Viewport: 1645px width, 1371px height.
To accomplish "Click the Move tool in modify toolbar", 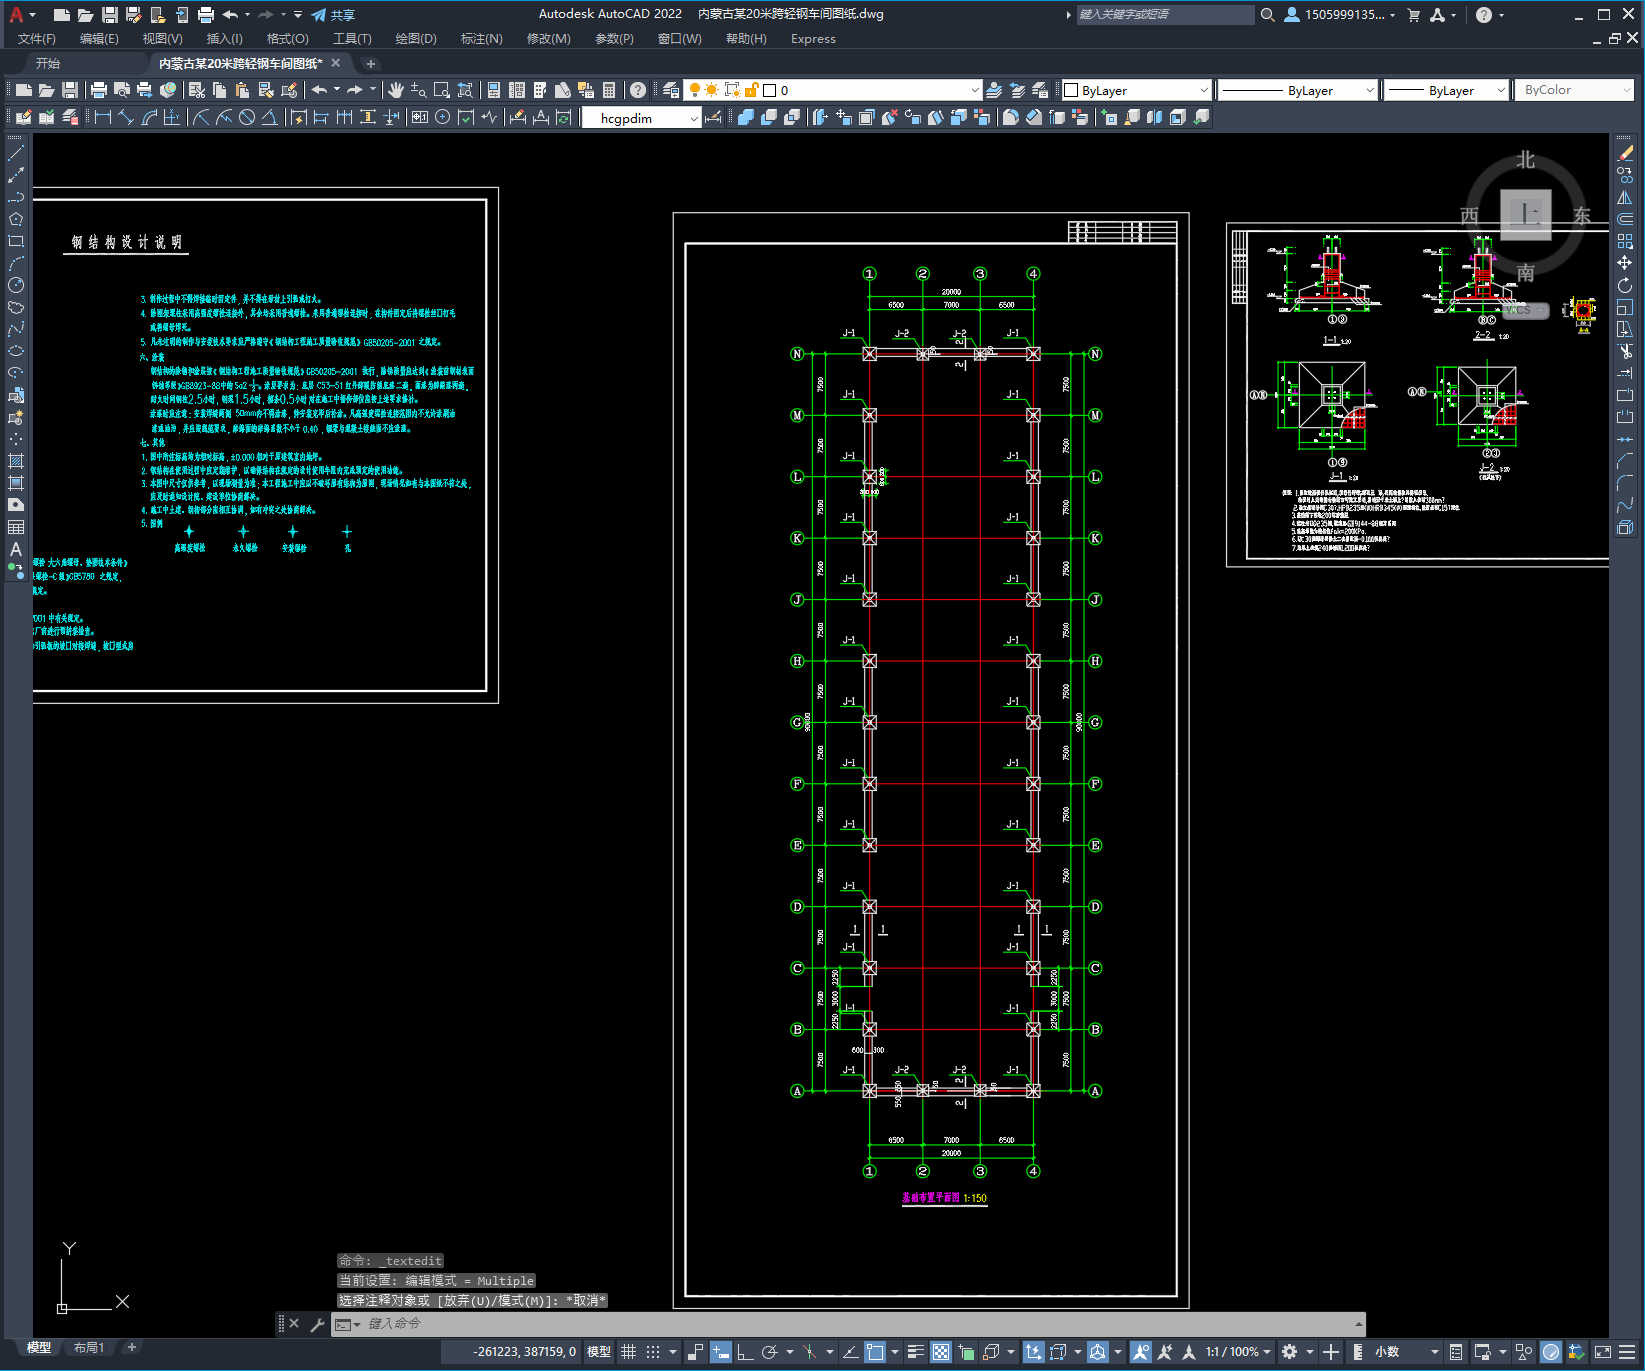I will pos(1625,263).
